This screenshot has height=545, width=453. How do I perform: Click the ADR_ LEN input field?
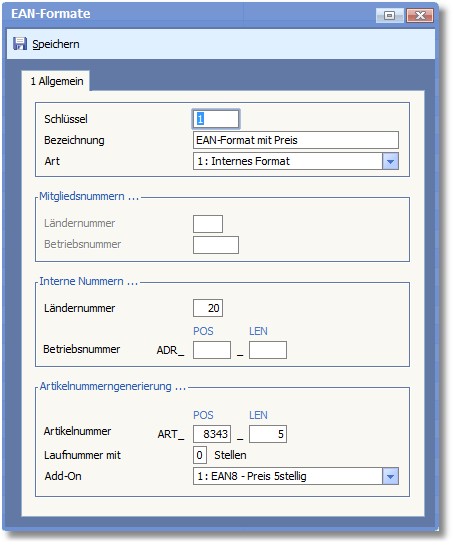[268, 350]
